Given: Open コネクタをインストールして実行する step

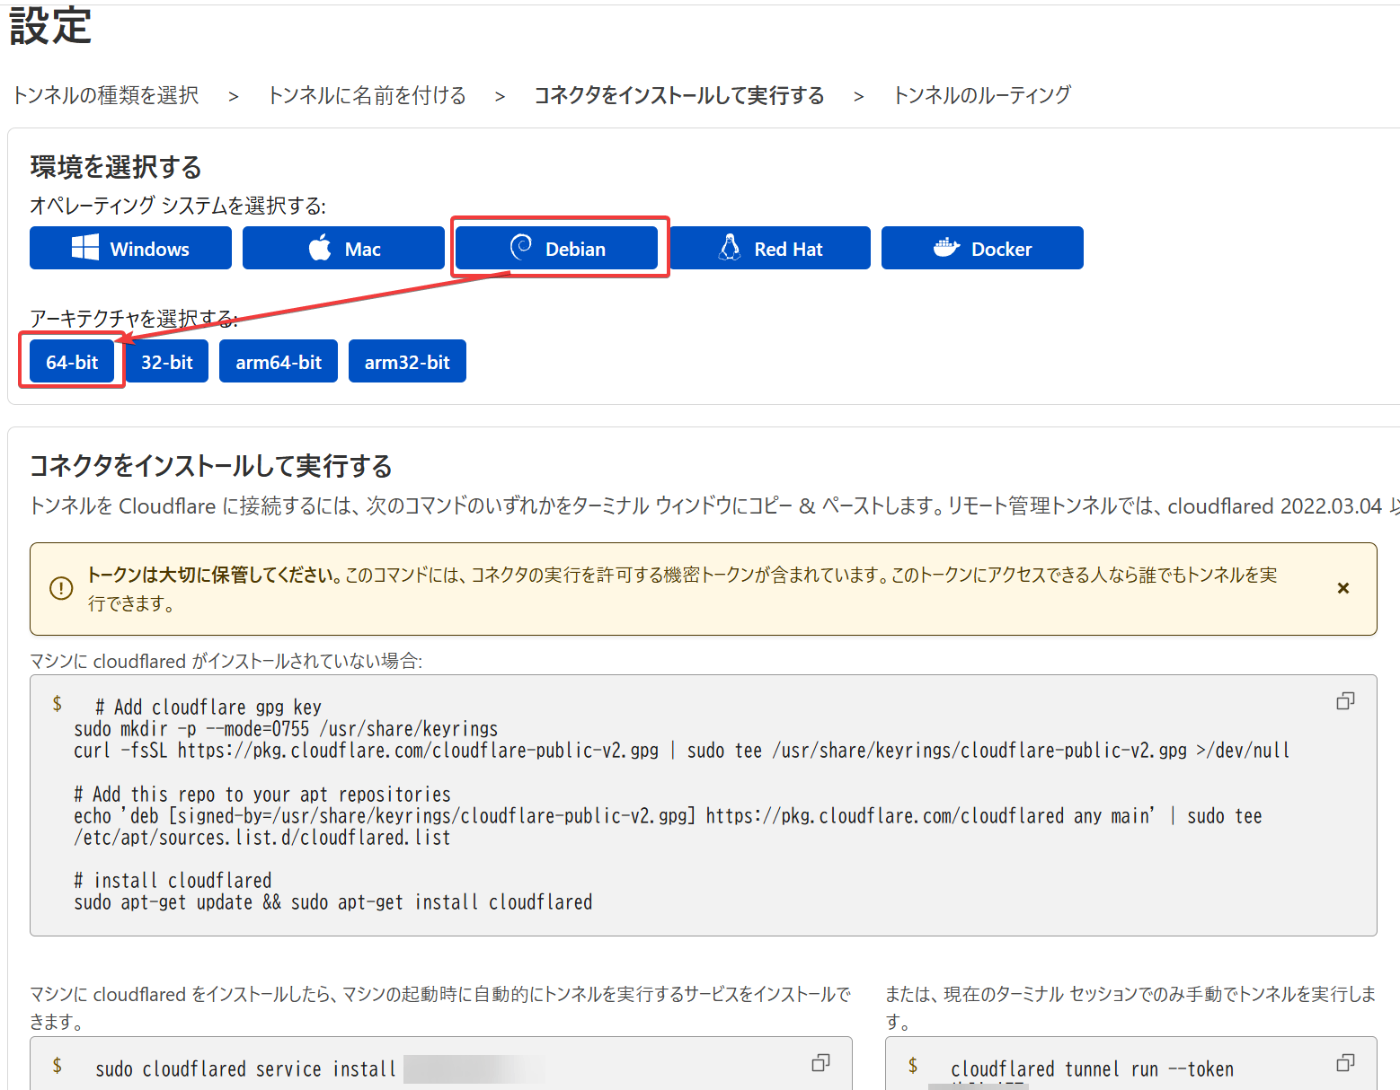Looking at the screenshot, I should [x=679, y=95].
